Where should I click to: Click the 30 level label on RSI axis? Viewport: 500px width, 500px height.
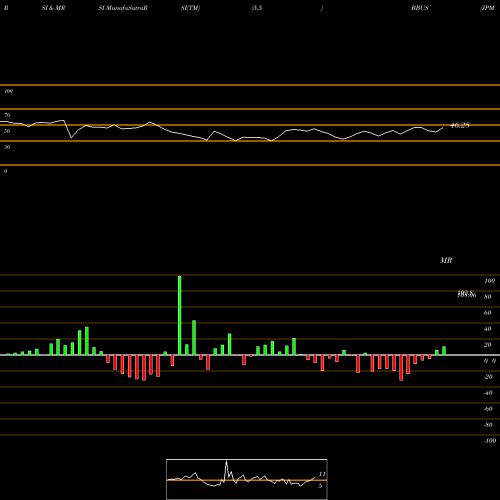tap(7, 147)
